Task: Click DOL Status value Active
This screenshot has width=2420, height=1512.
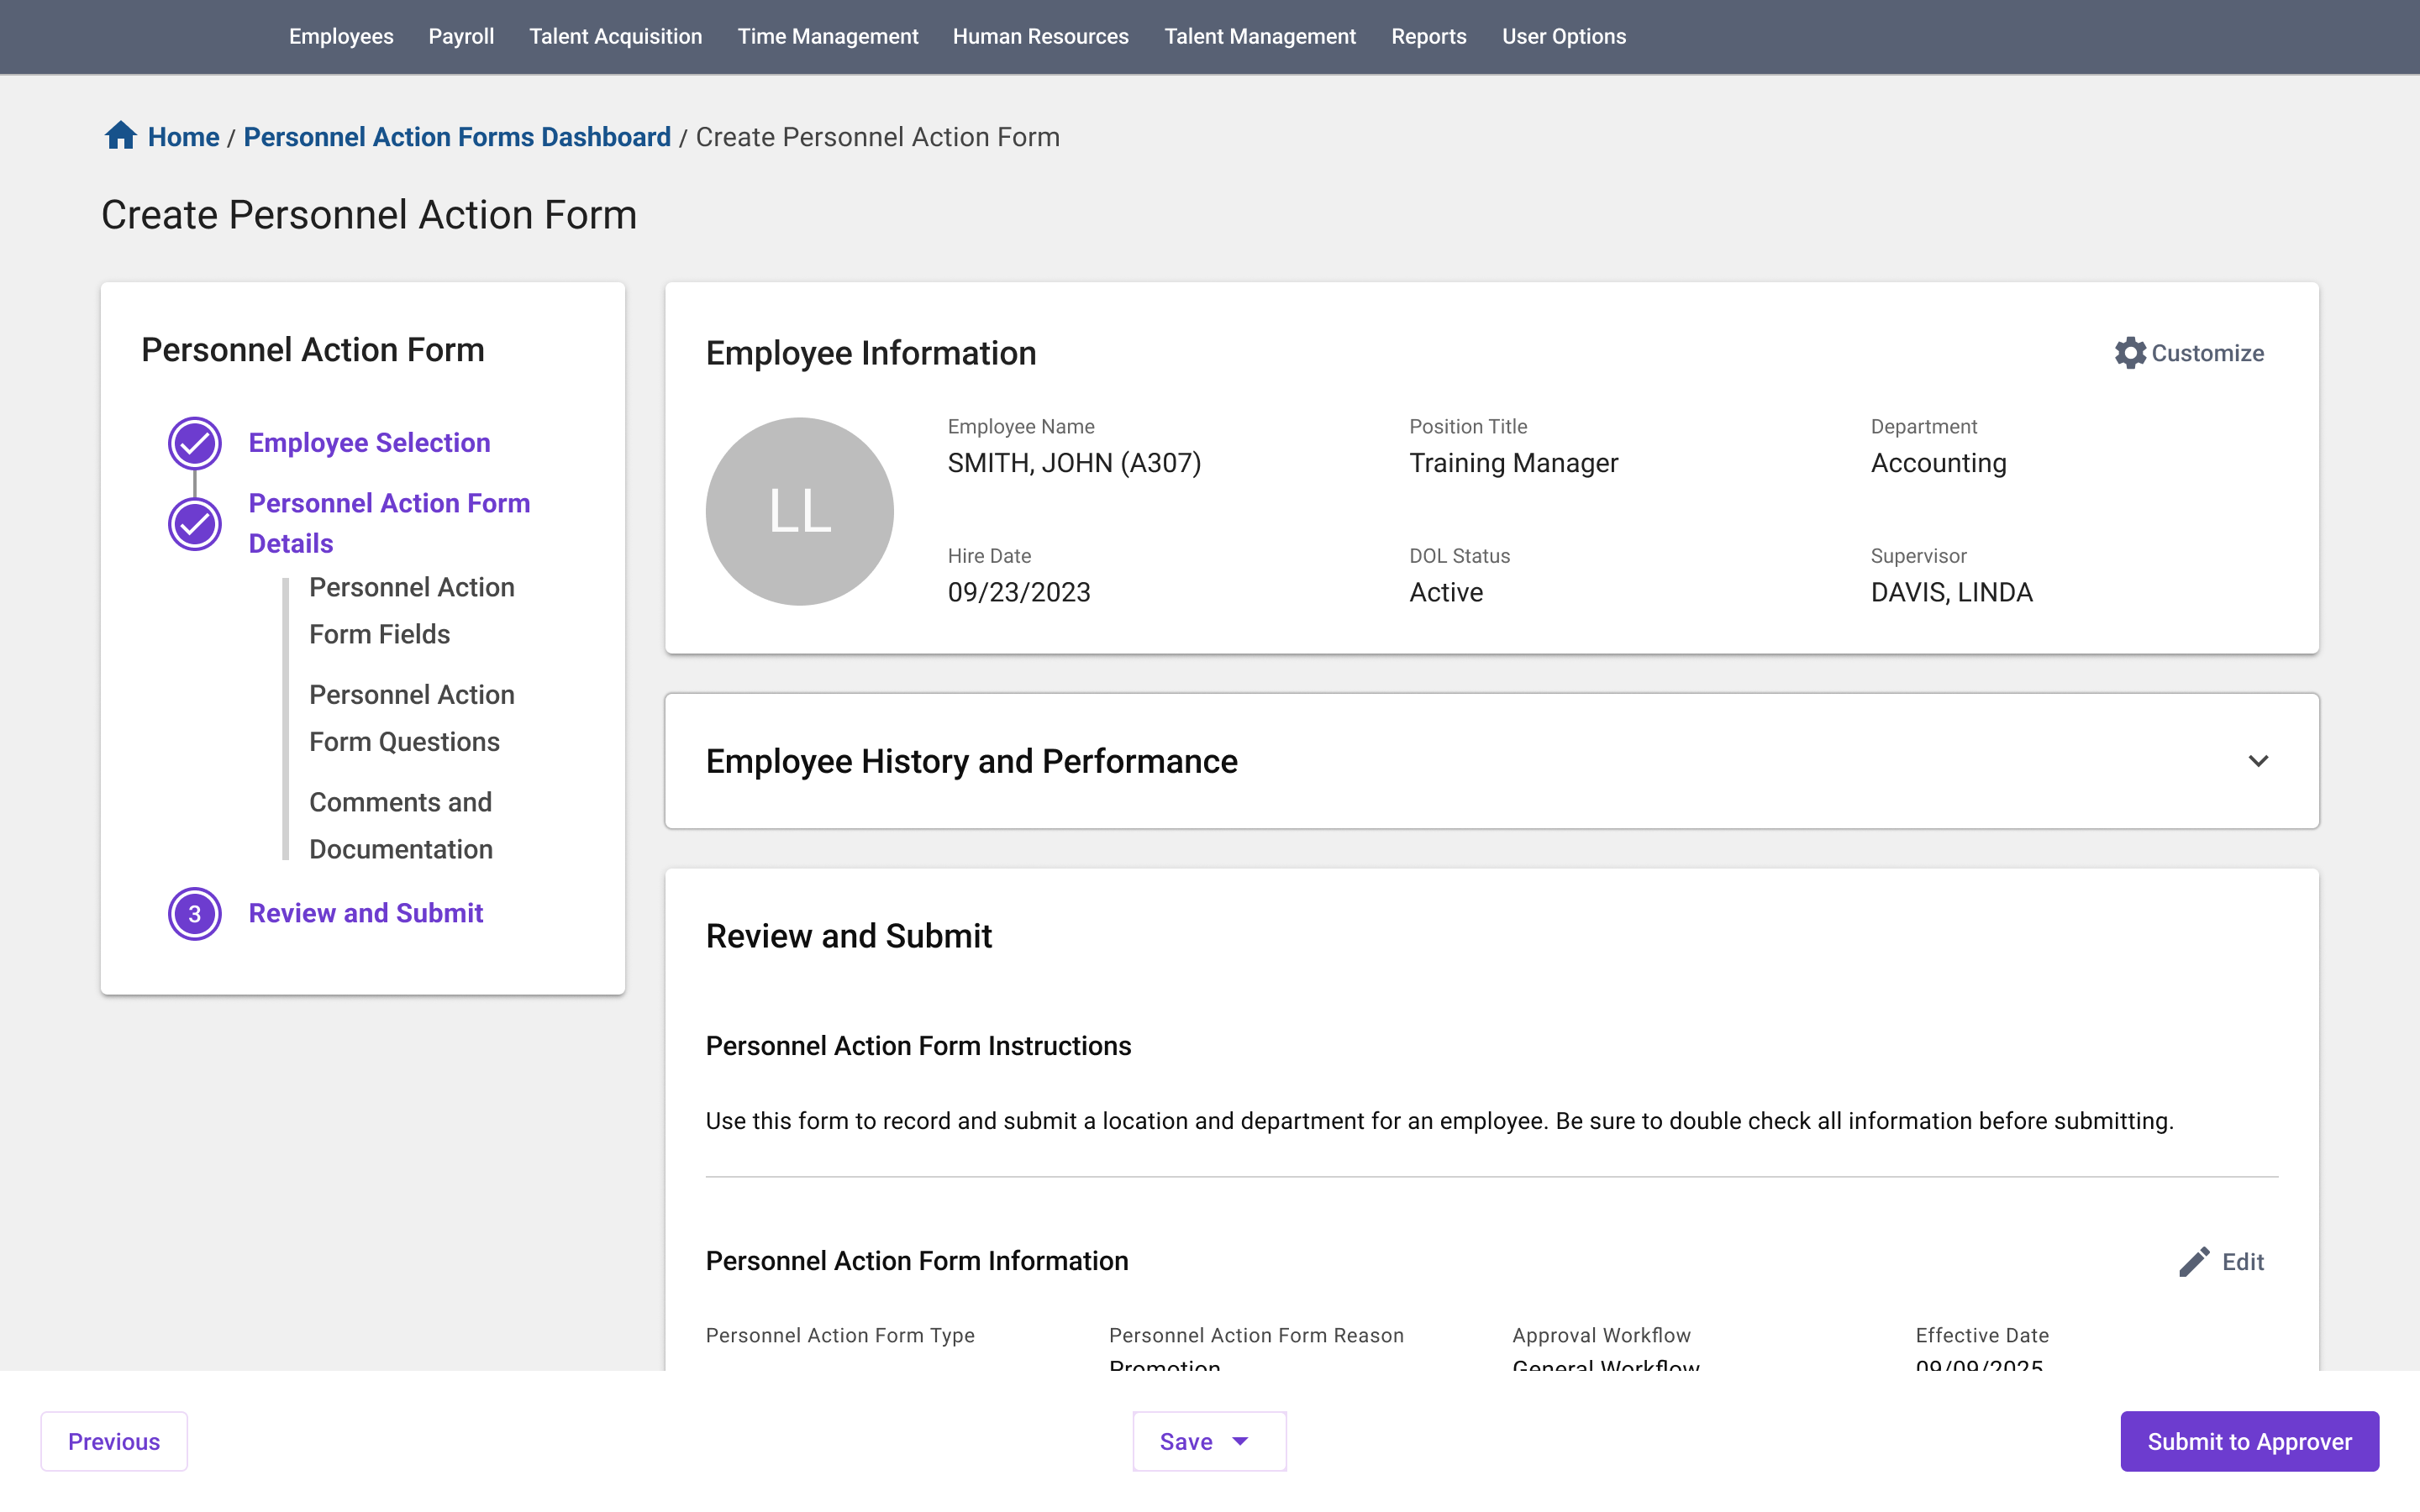Action: pyautogui.click(x=1445, y=592)
